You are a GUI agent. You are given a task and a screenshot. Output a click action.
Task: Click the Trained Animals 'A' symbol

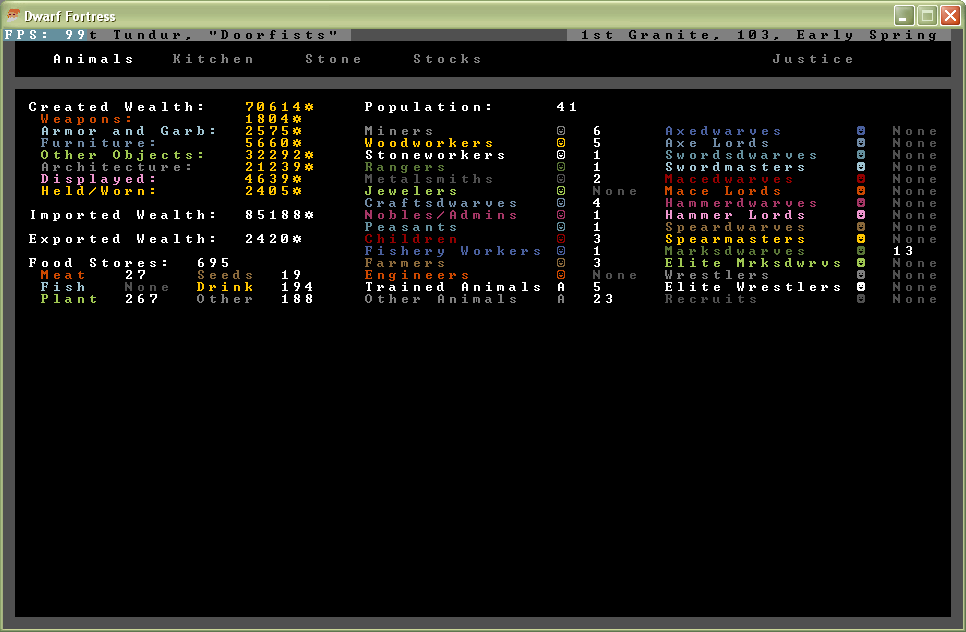point(561,287)
